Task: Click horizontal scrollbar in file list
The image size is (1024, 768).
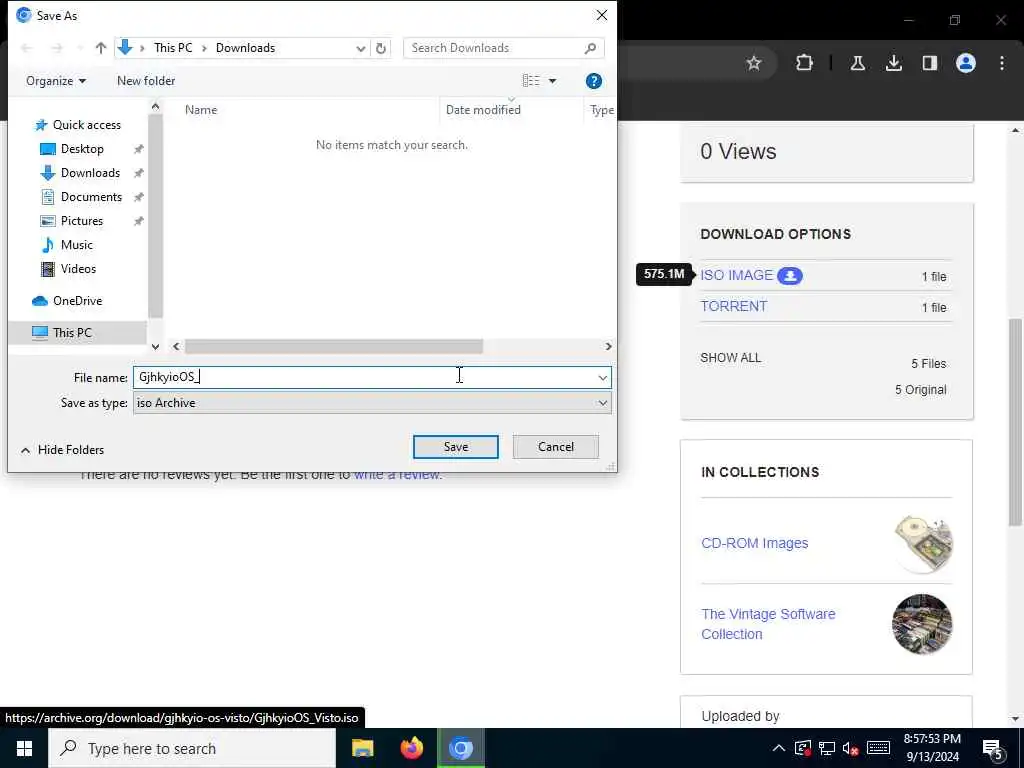Action: tap(334, 346)
